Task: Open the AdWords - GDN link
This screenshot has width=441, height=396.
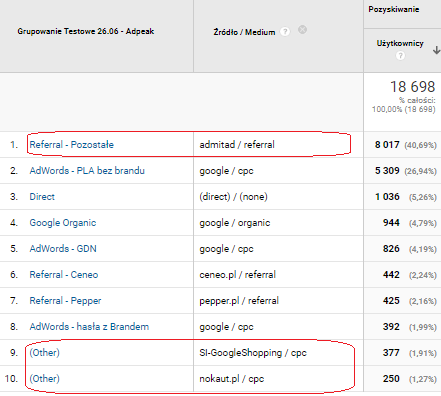Action: click(63, 249)
